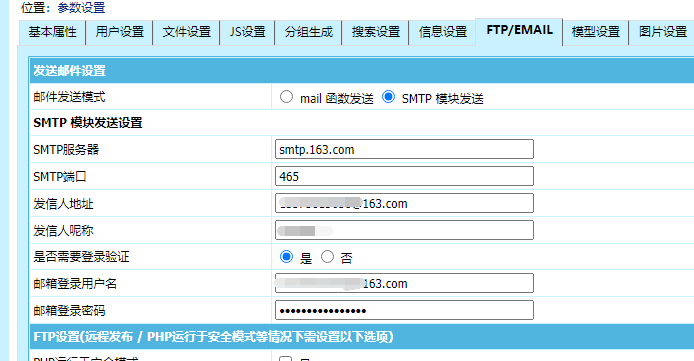The width and height of the screenshot is (694, 361).
Task: Click the SMTP 模块发送设置 heading
Action: click(x=88, y=123)
